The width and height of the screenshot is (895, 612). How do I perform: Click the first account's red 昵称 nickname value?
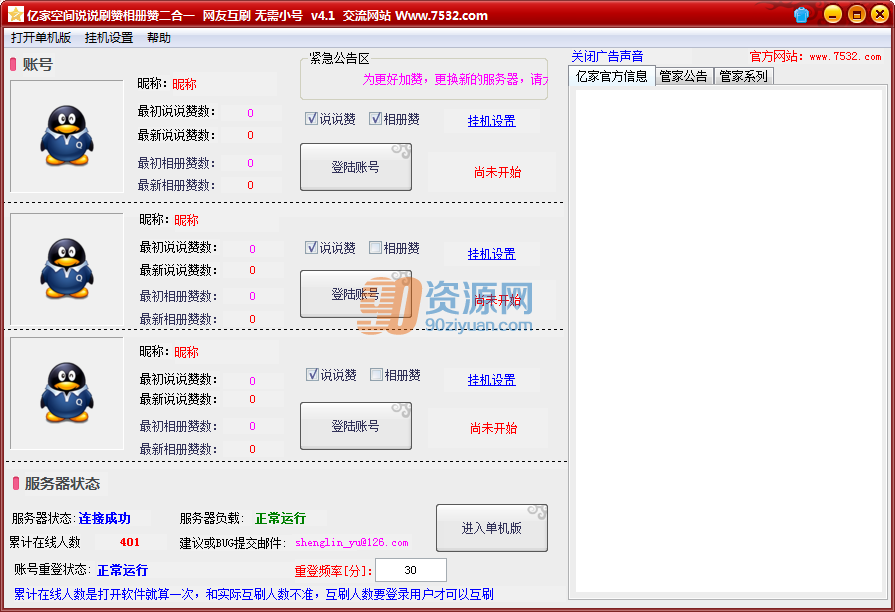pos(184,84)
